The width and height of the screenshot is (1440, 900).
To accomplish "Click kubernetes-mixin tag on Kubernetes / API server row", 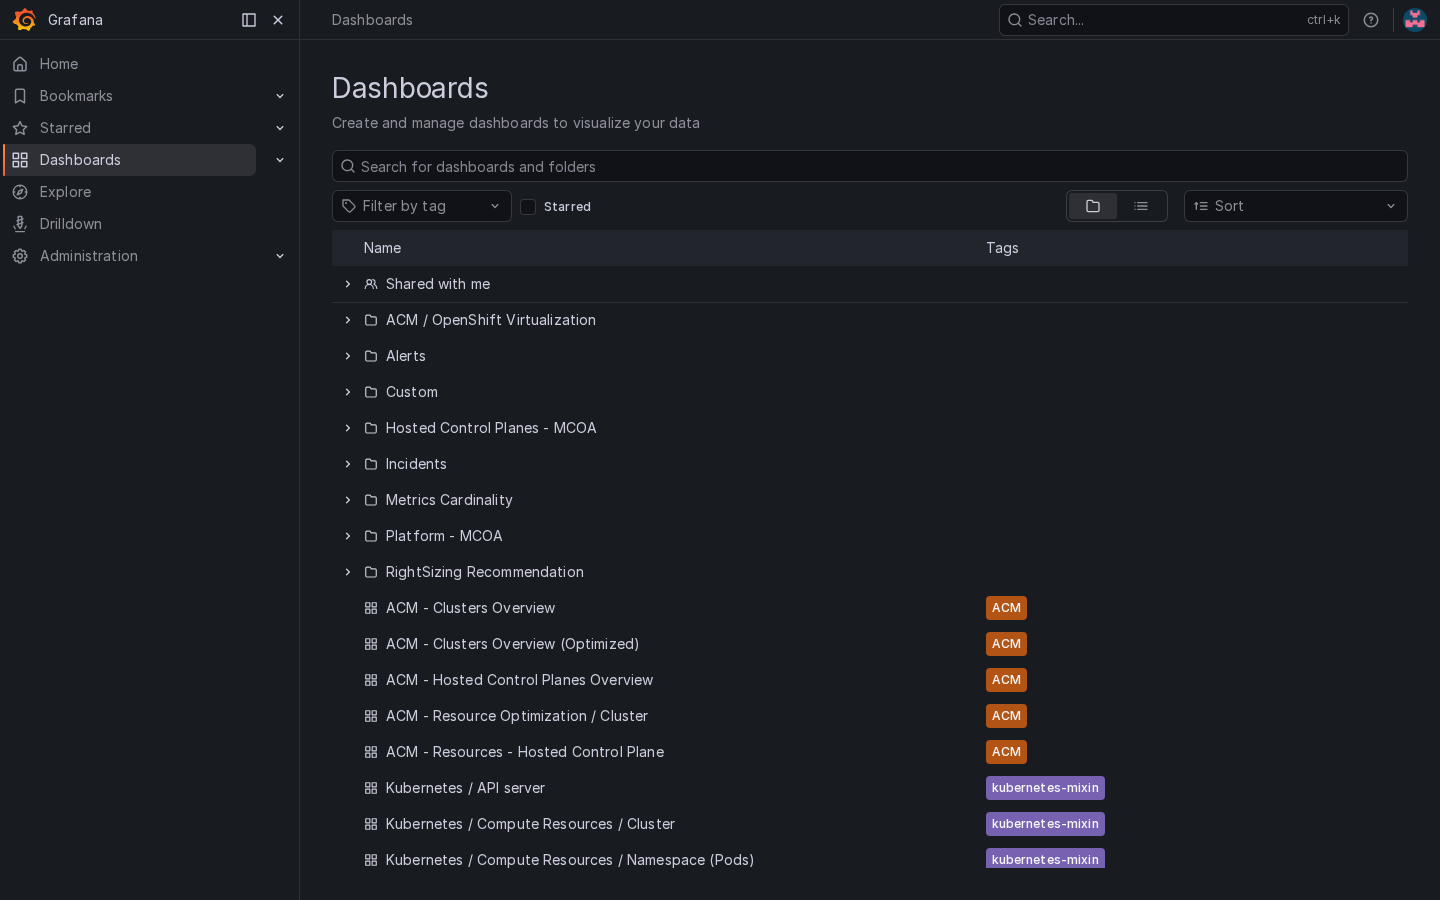I will [x=1045, y=788].
